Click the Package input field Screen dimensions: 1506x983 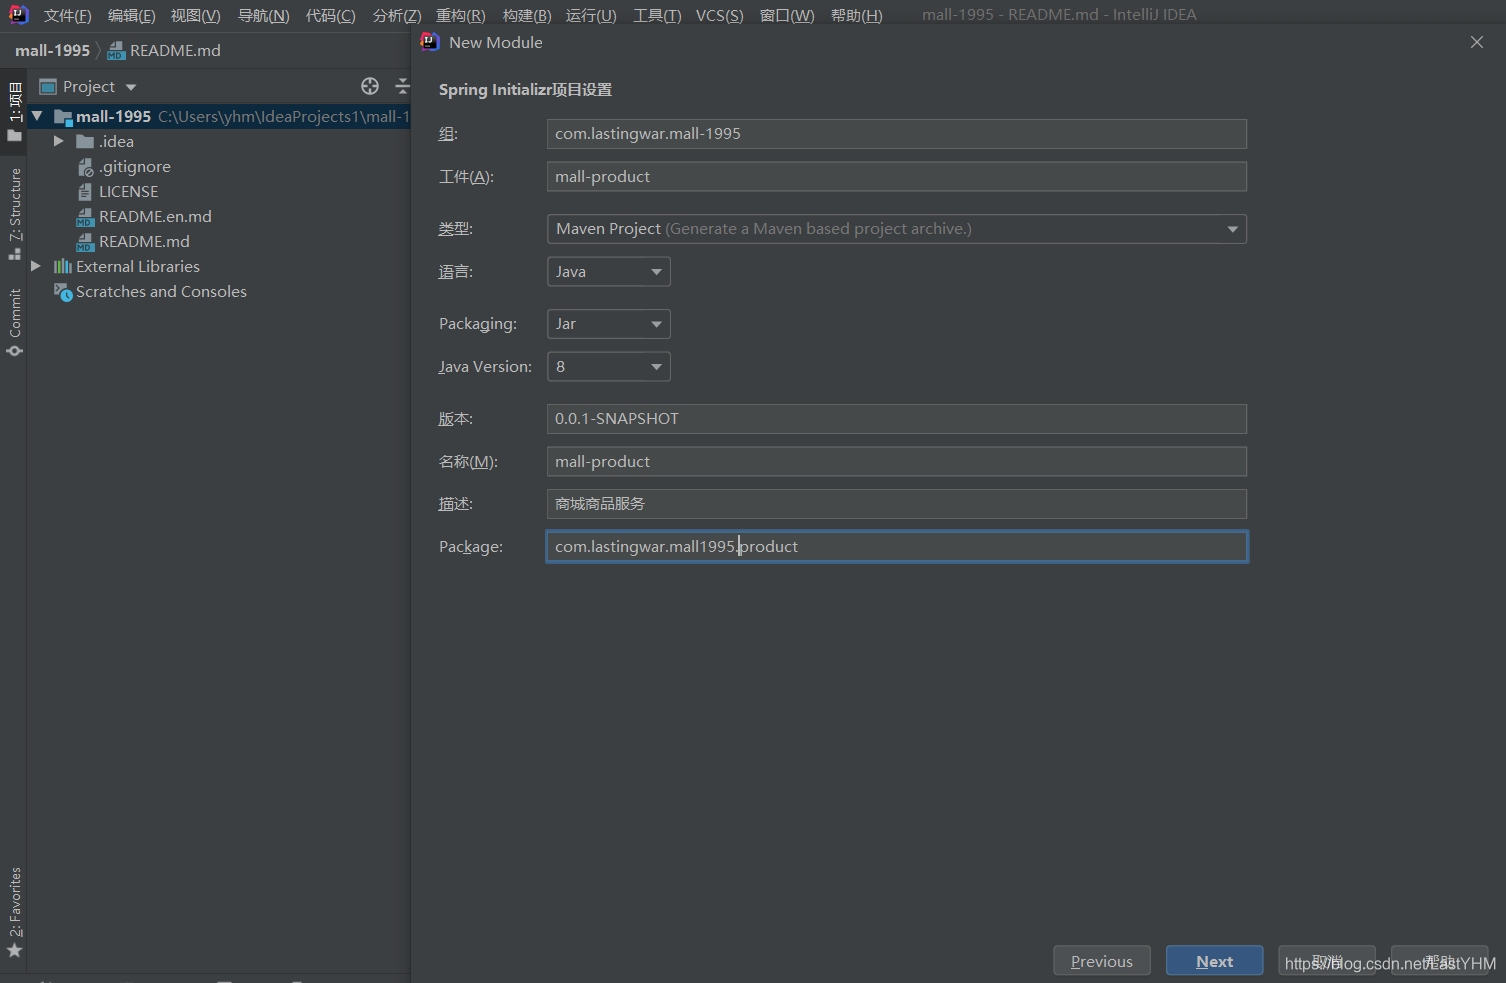[x=896, y=547]
